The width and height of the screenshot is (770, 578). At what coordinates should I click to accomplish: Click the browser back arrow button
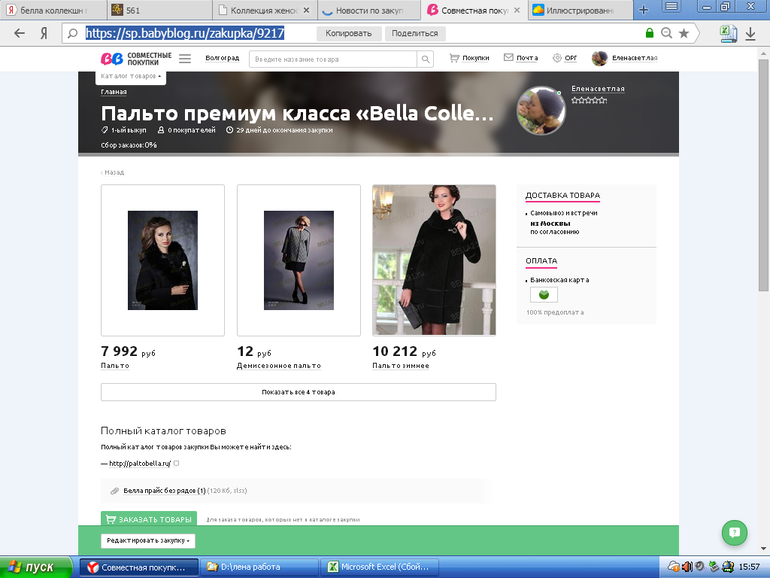point(19,33)
